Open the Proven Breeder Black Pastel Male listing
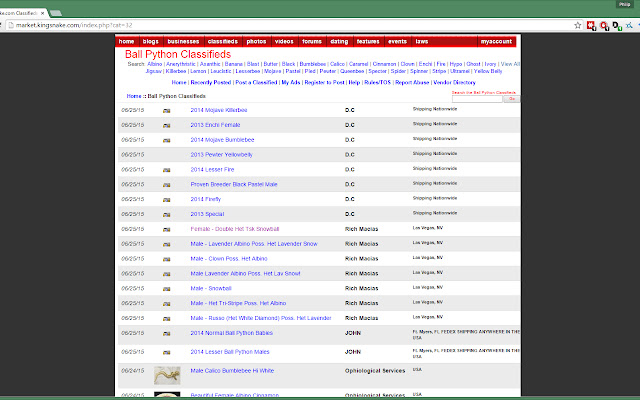The image size is (640, 400). [x=233, y=184]
